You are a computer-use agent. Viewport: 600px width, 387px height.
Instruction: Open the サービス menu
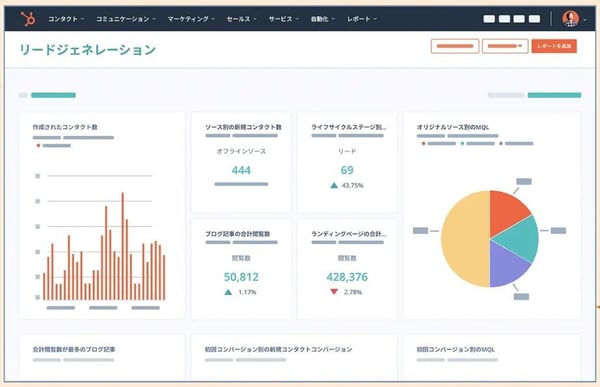283,19
